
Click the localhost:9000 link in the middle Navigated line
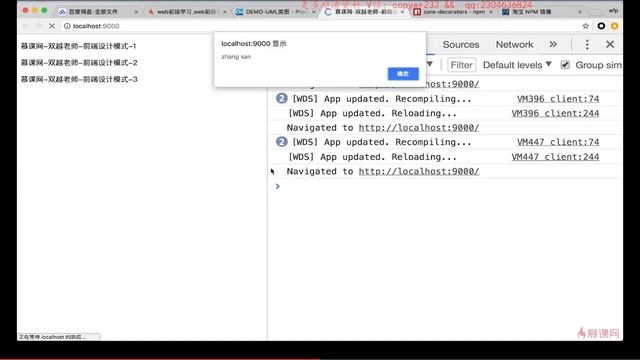(x=419, y=128)
